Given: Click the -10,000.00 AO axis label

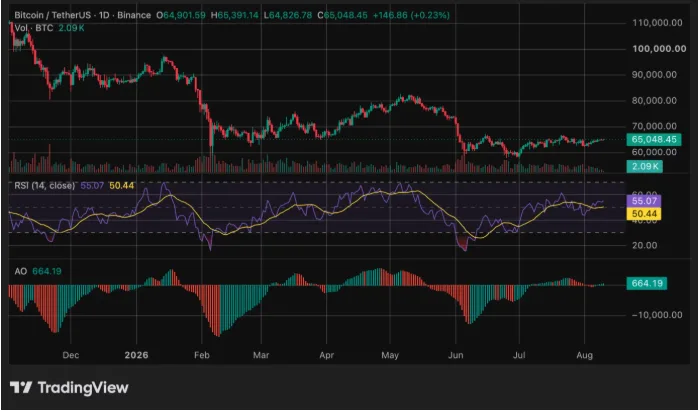Looking at the screenshot, I should 655,315.
